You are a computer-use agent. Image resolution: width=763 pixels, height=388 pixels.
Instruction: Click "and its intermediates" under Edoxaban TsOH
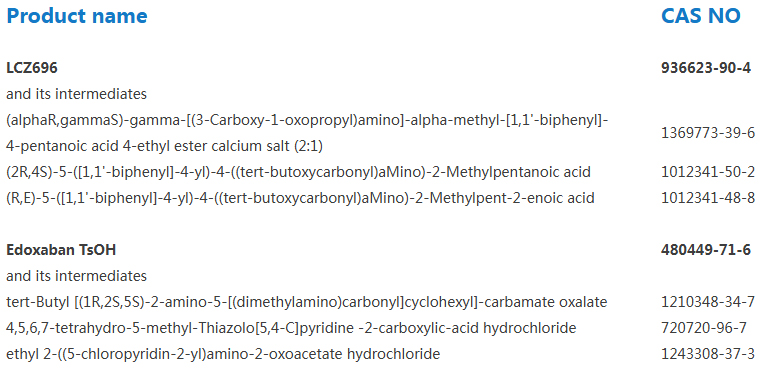pos(76,276)
